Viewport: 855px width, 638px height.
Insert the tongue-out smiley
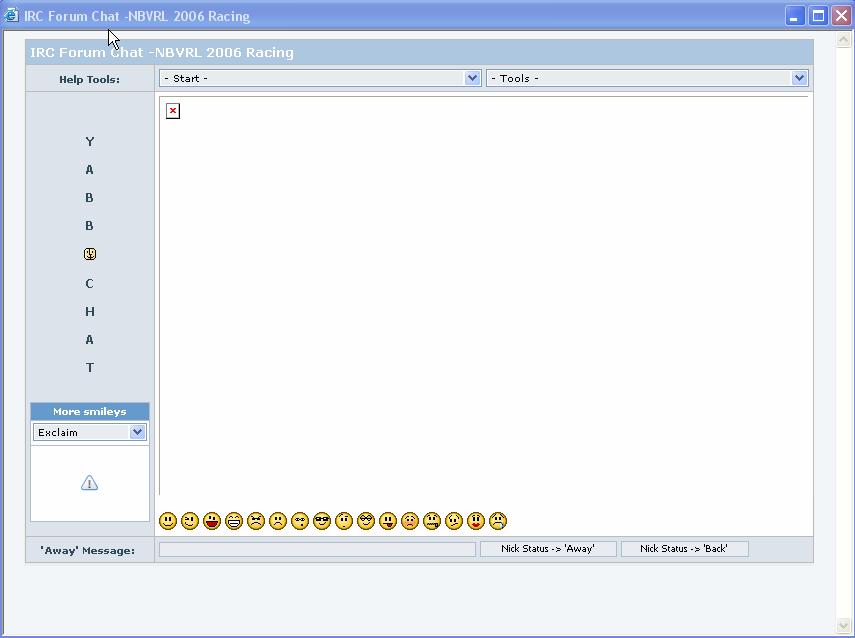tap(388, 521)
